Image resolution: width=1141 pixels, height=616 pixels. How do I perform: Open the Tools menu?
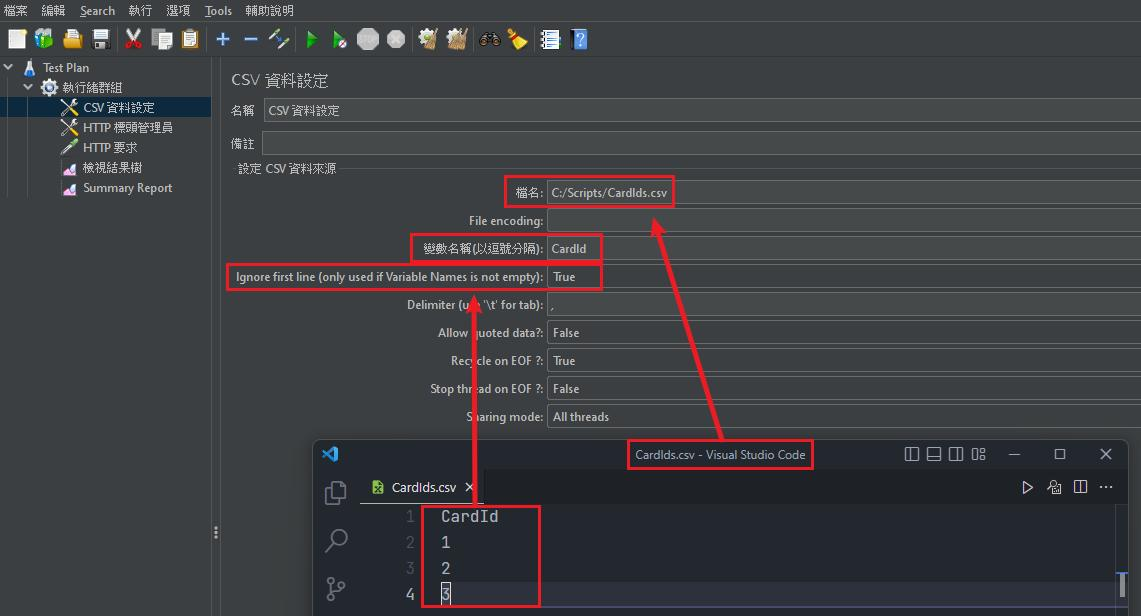[218, 10]
